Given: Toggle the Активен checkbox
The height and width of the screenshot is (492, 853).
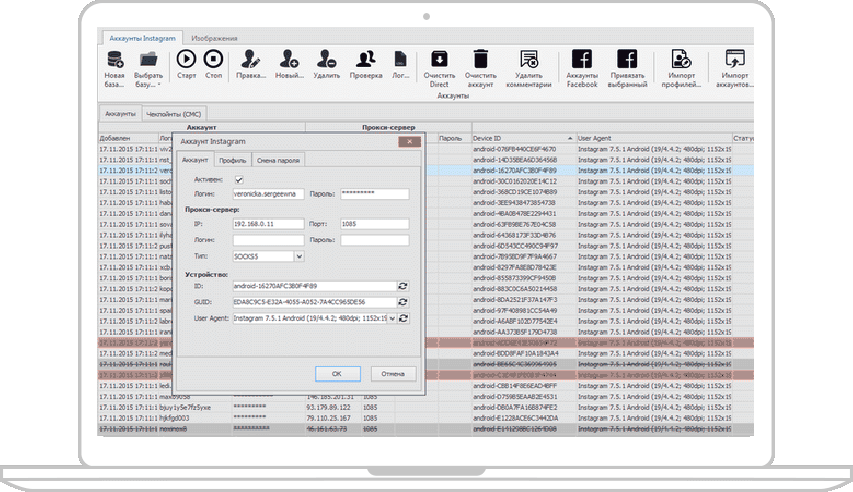Looking at the screenshot, I should 238,179.
